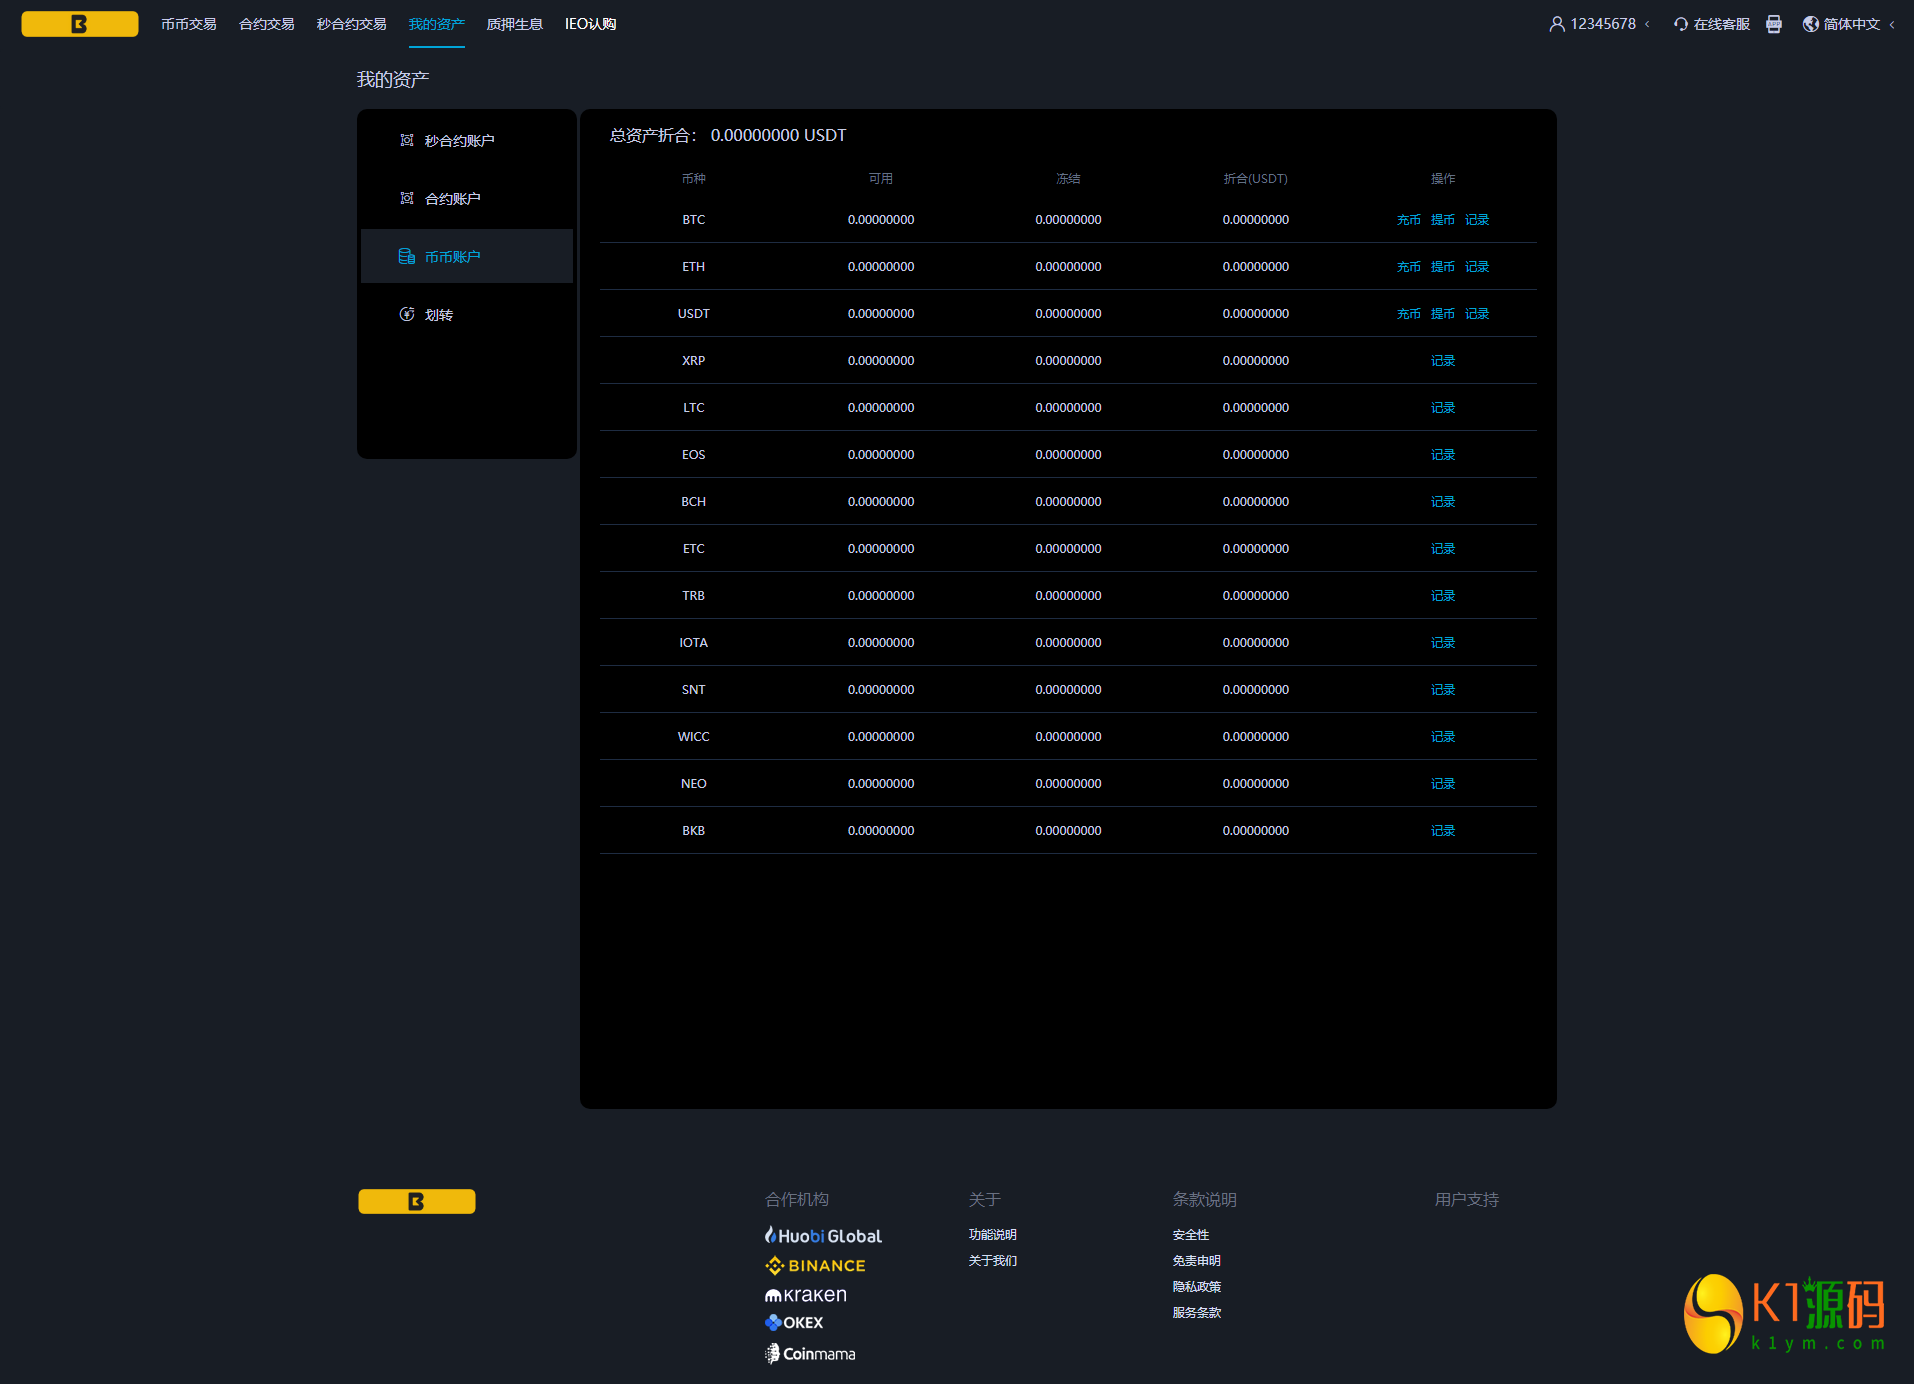Image resolution: width=1914 pixels, height=1384 pixels.
Task: Click the 秒合约账户 sidebar icon
Action: click(x=407, y=140)
